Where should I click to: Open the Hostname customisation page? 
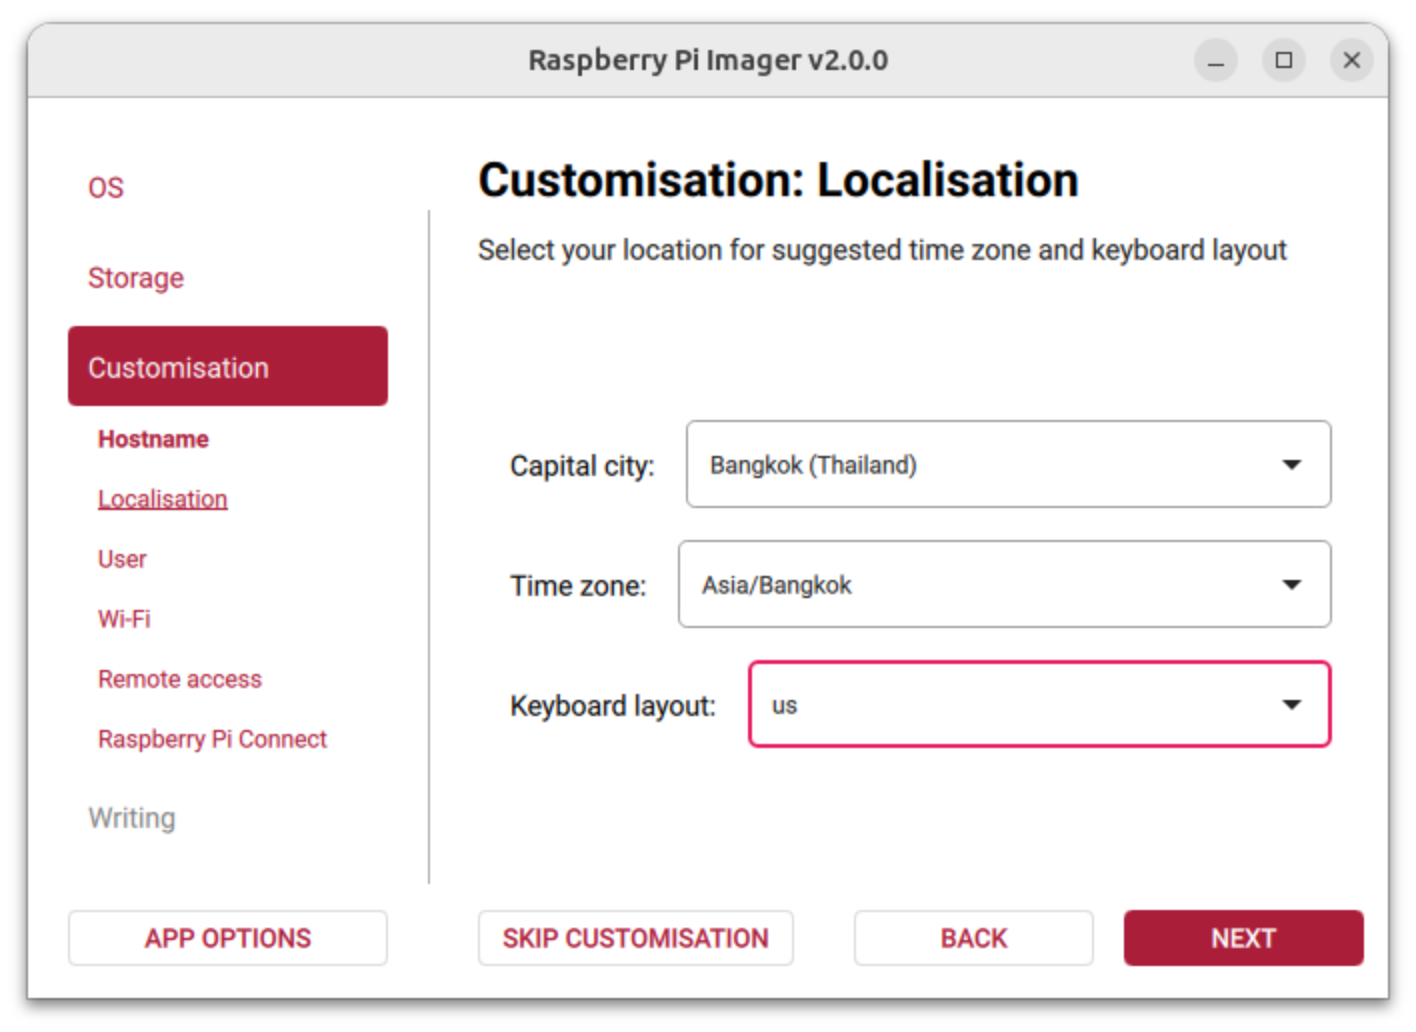coord(153,439)
